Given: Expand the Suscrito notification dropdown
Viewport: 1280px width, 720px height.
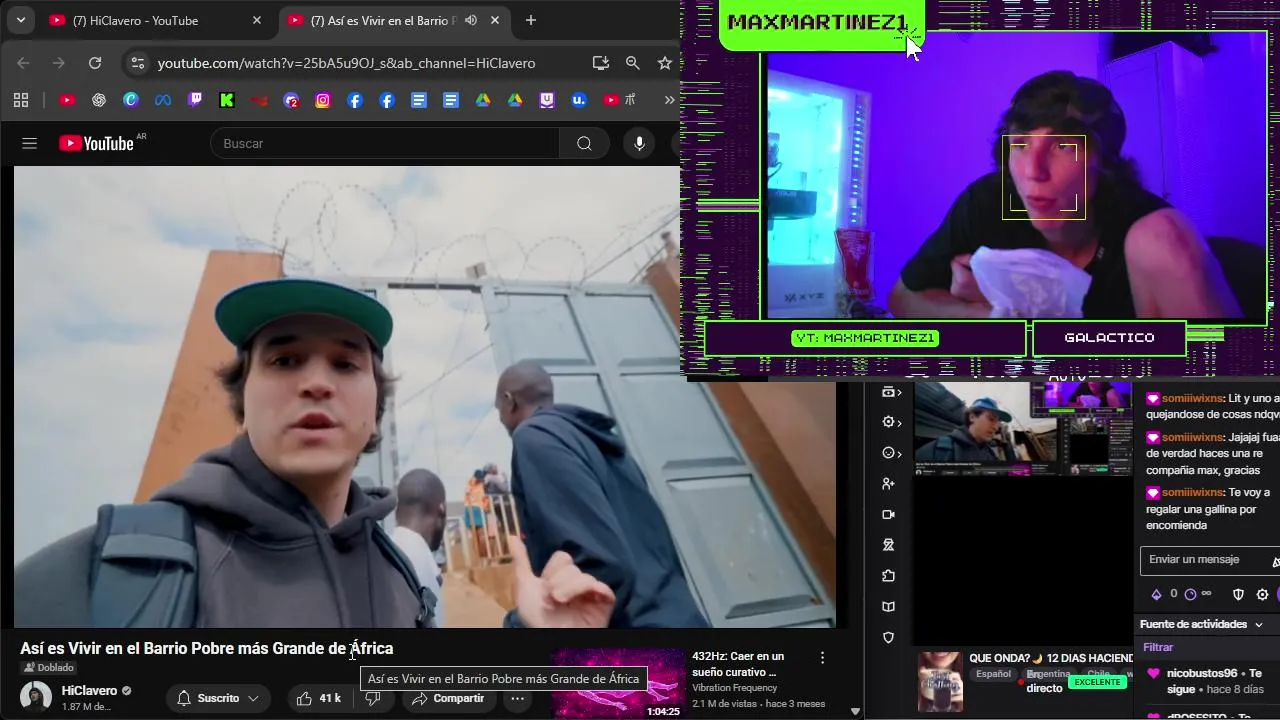Looking at the screenshot, I should [218, 698].
